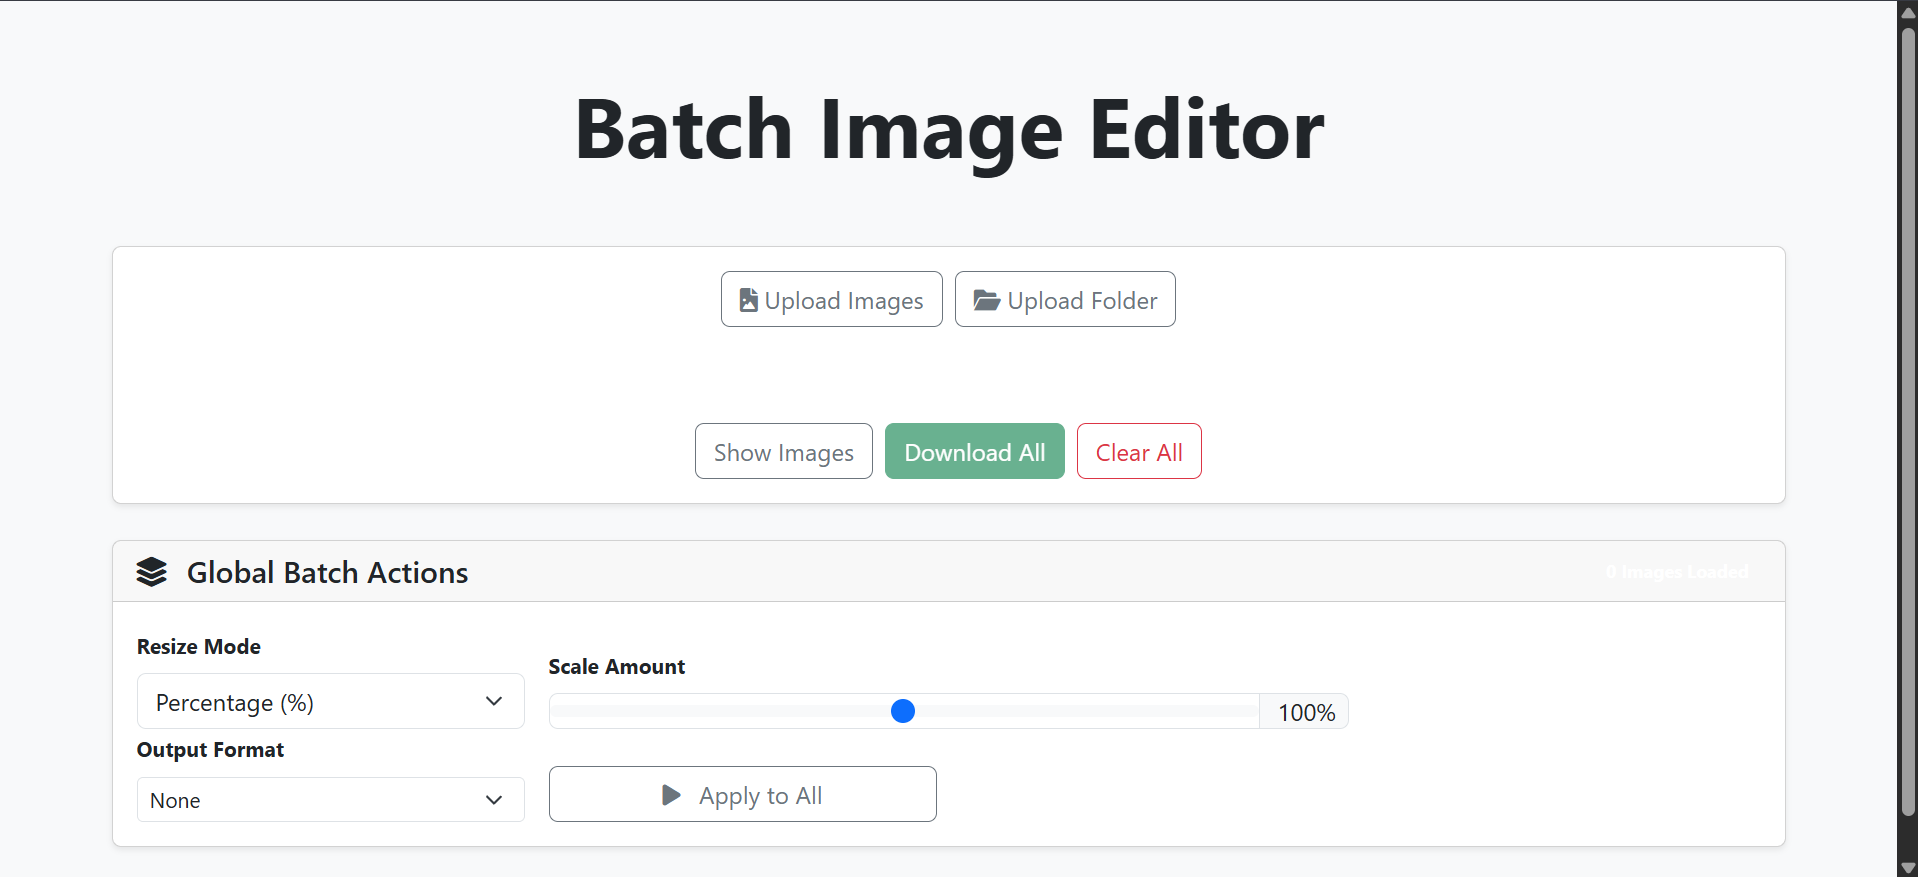The image size is (1918, 877).
Task: Click the Global Batch Actions header
Action: pos(327,571)
